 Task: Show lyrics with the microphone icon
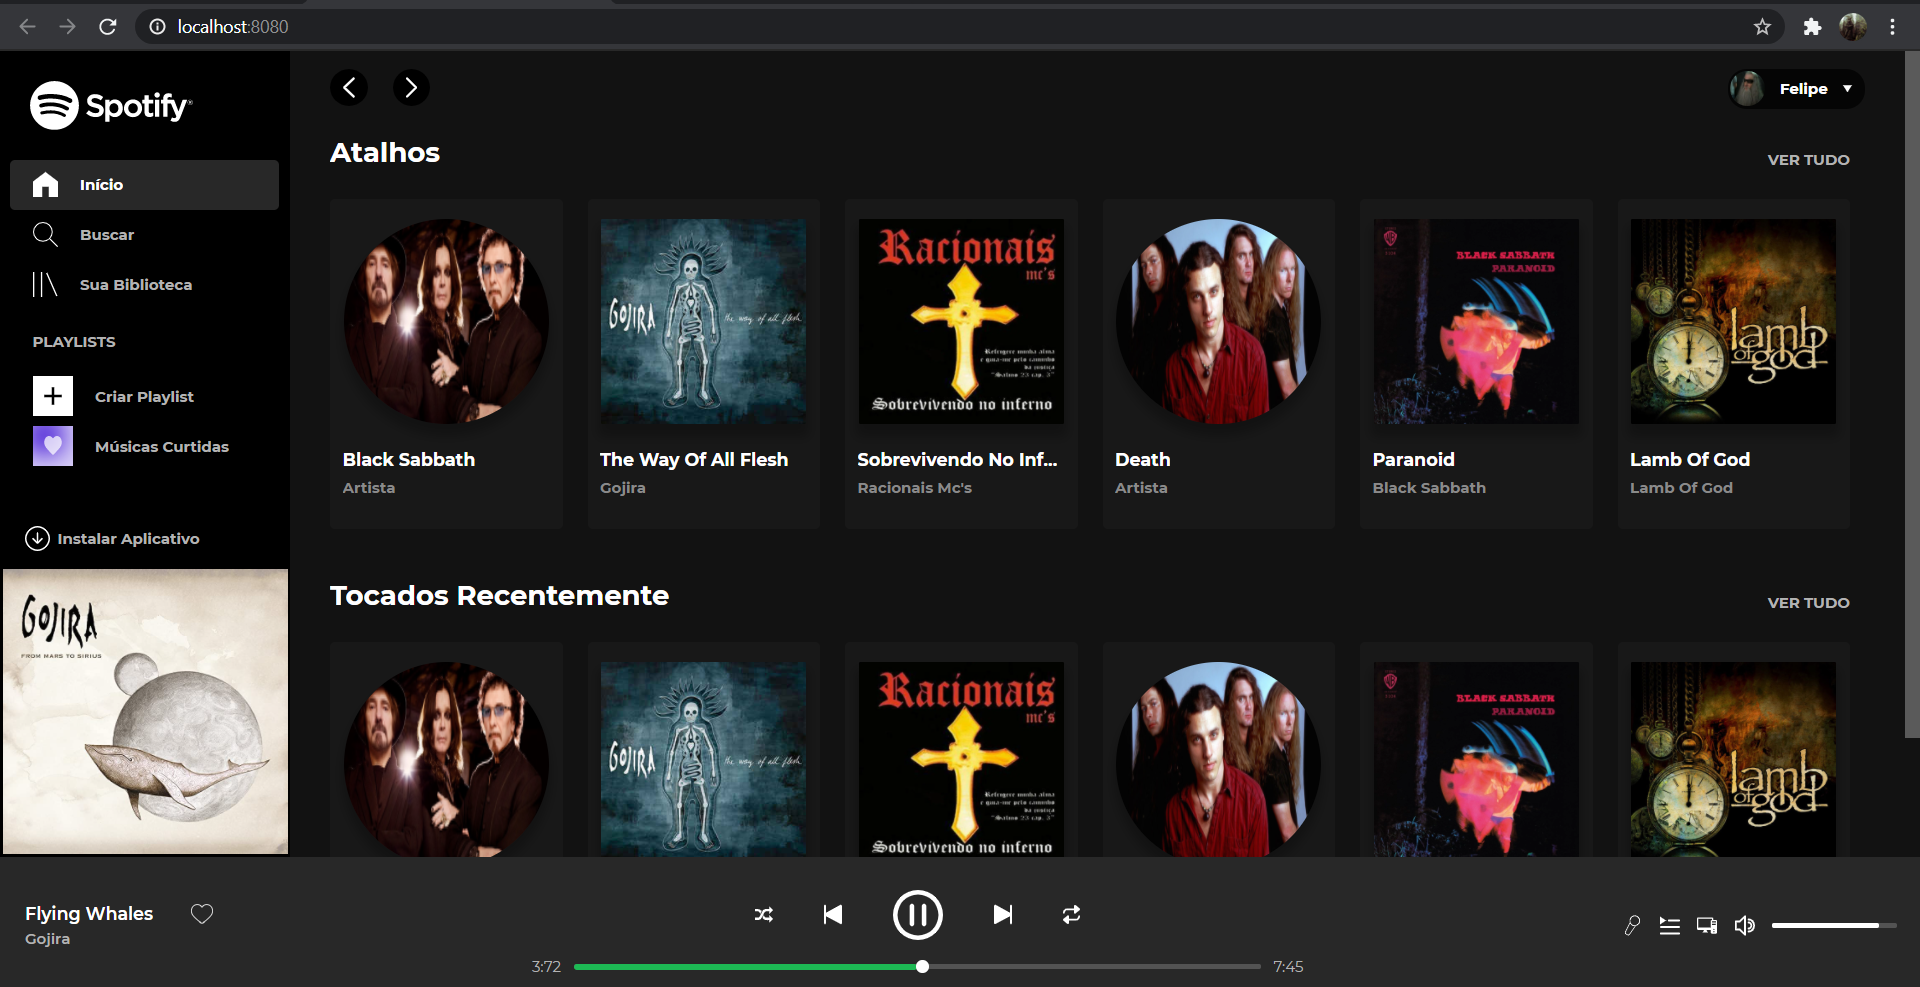point(1632,926)
